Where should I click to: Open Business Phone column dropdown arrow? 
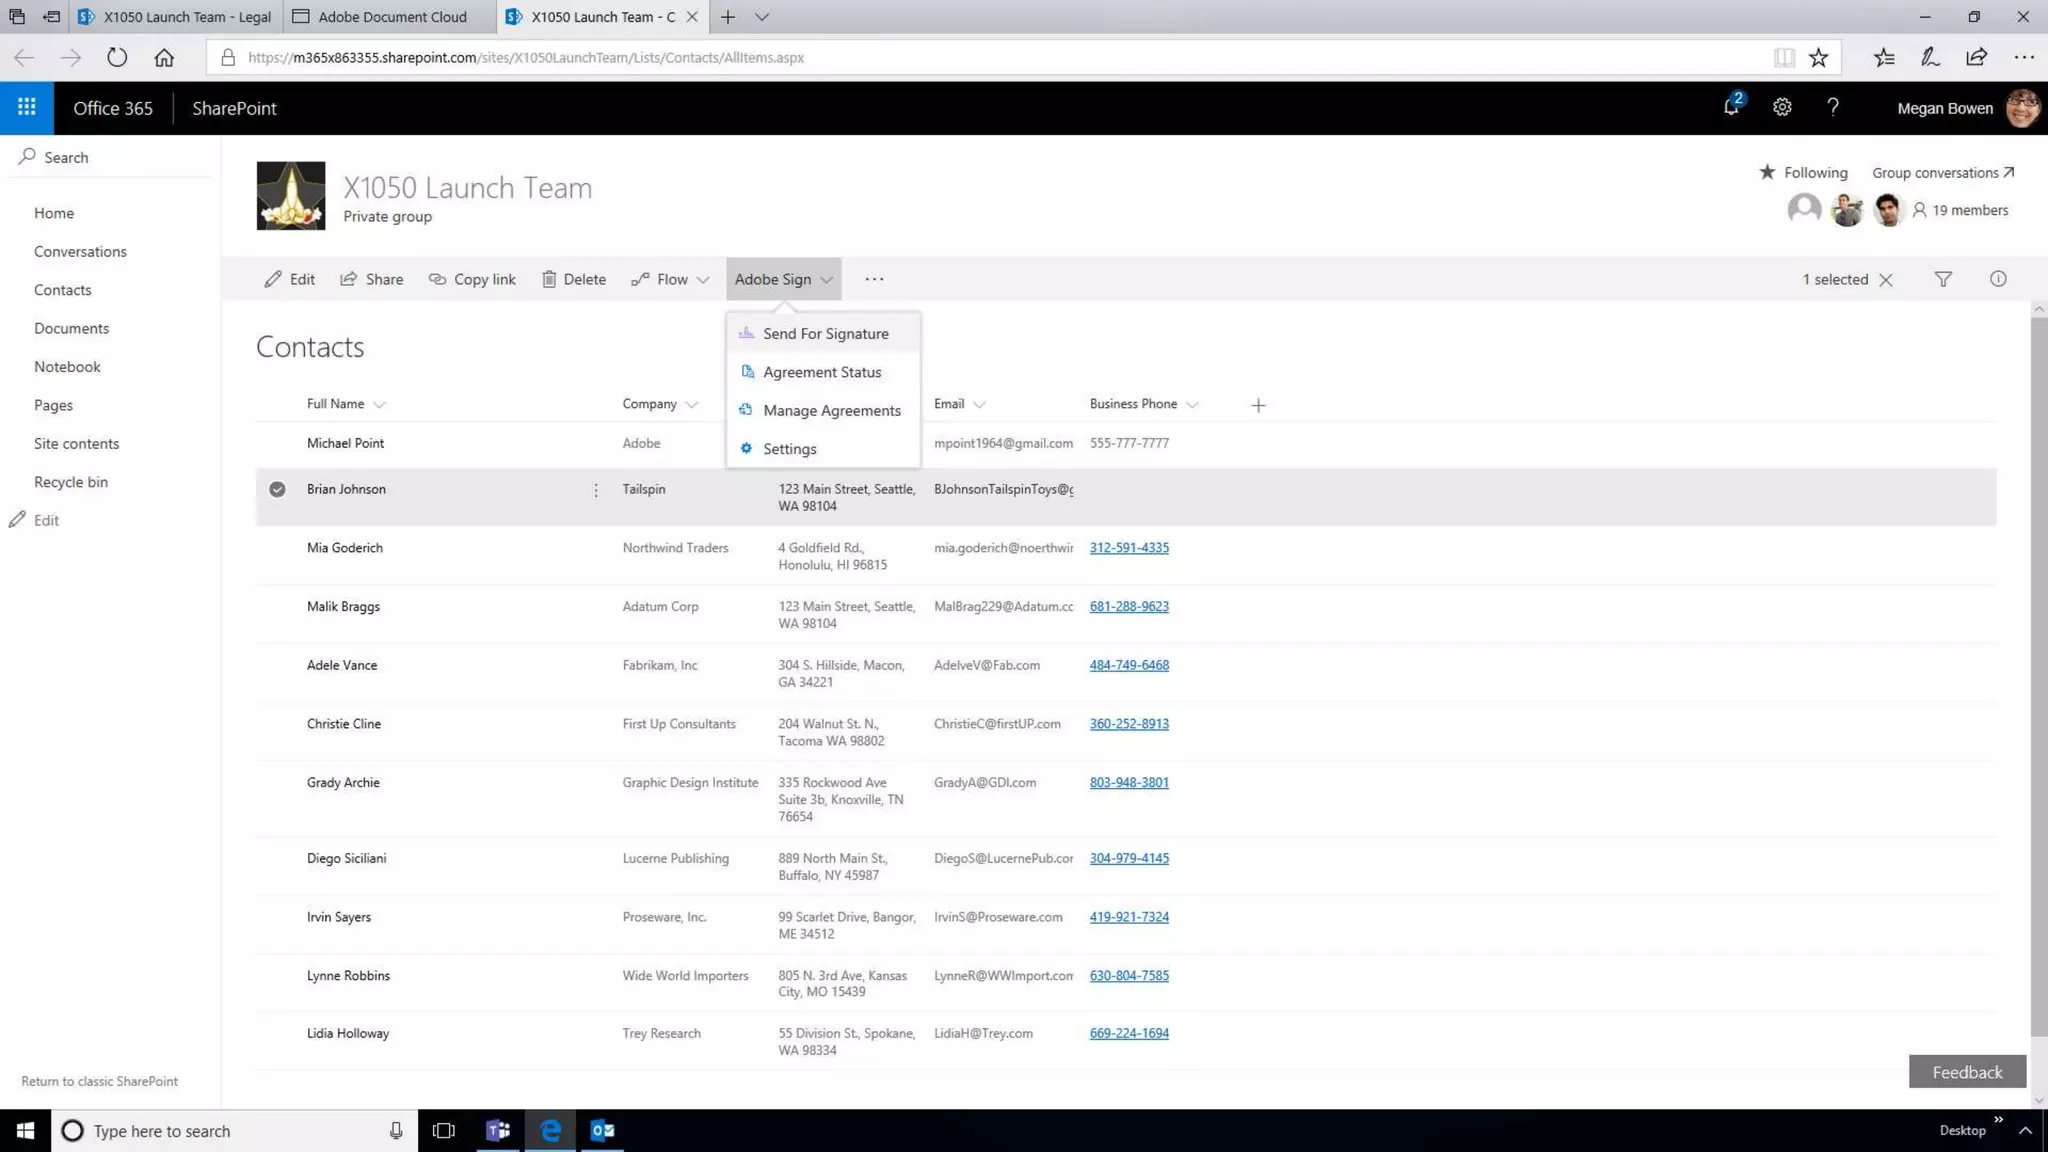point(1192,405)
